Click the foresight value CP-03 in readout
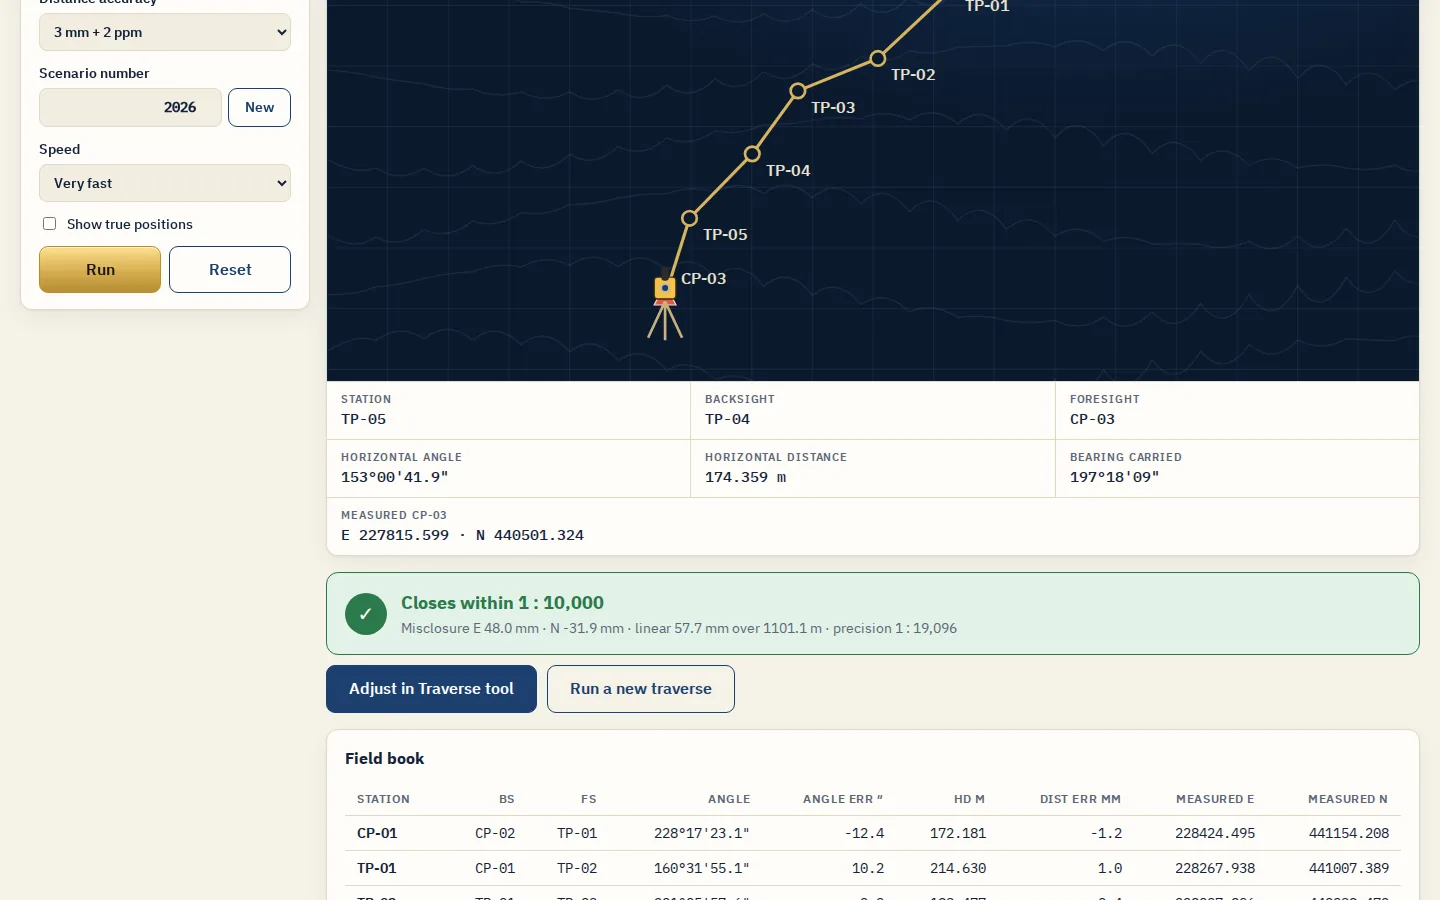Image resolution: width=1440 pixels, height=900 pixels. click(x=1092, y=419)
